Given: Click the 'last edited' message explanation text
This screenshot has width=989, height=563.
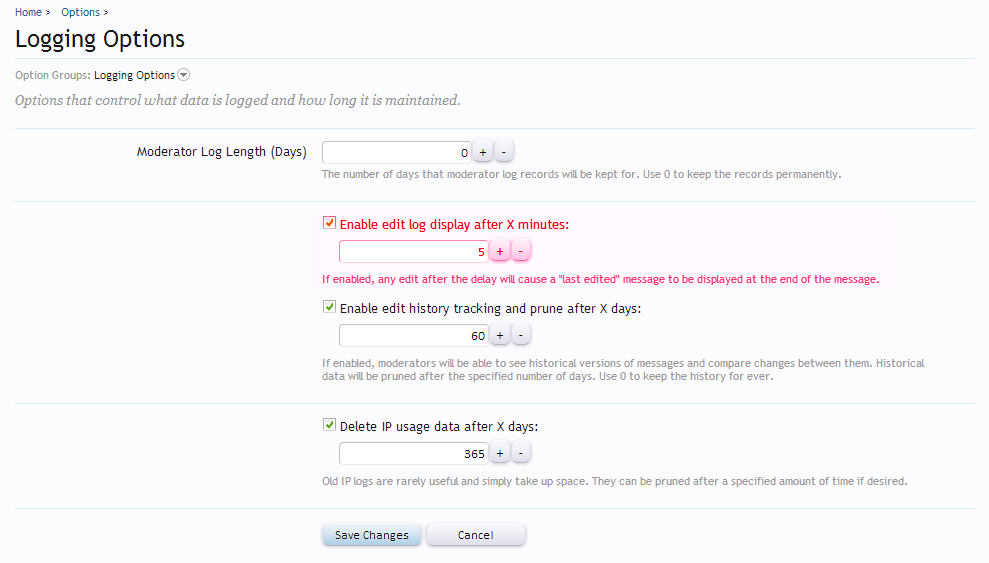Looking at the screenshot, I should [600, 279].
